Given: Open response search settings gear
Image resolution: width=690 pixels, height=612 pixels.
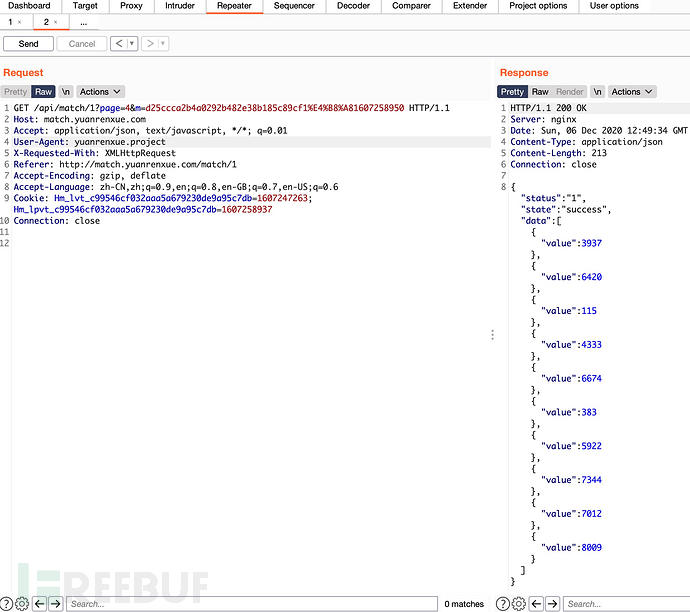Looking at the screenshot, I should point(518,603).
